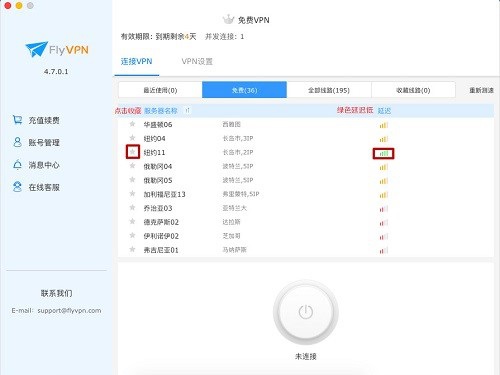Favorite the 纽约11 server with its star
The width and height of the screenshot is (500, 375).
coord(133,152)
